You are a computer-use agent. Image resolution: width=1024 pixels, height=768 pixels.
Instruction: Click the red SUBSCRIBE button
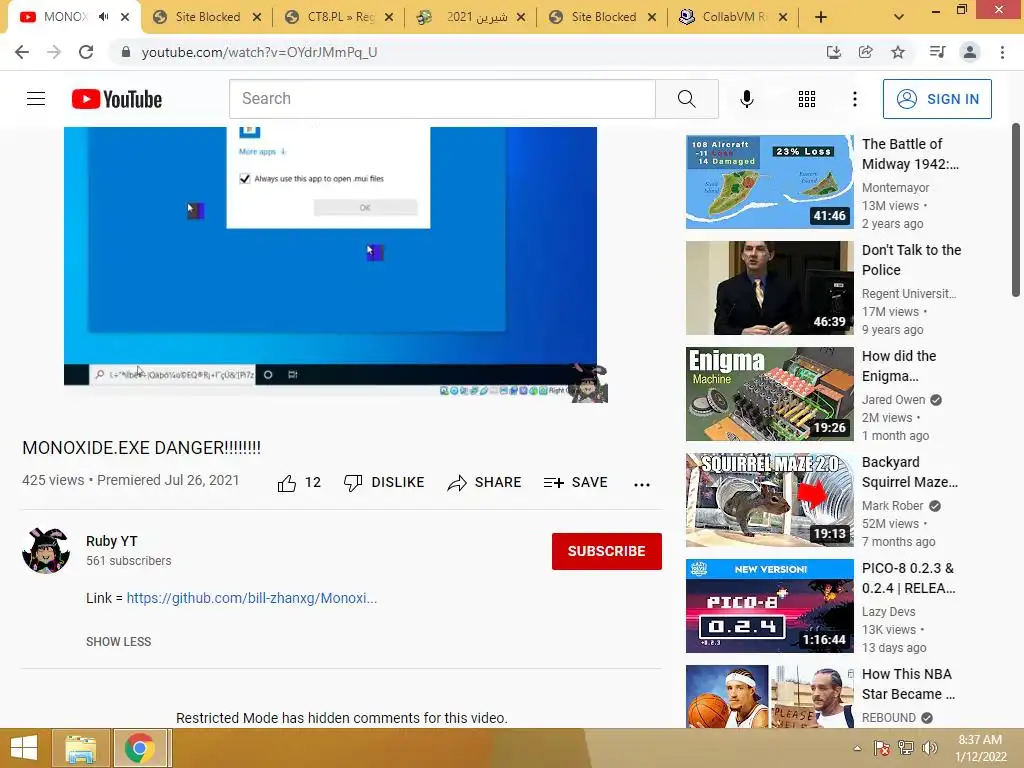tap(607, 551)
